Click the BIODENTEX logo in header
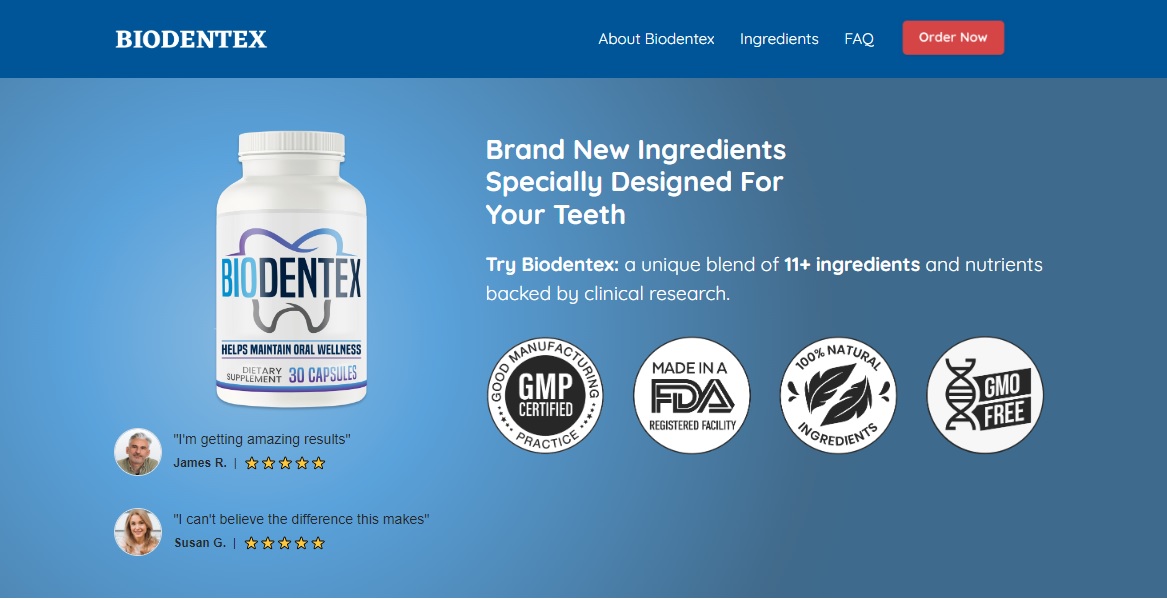The width and height of the screenshot is (1167, 599). [x=191, y=39]
